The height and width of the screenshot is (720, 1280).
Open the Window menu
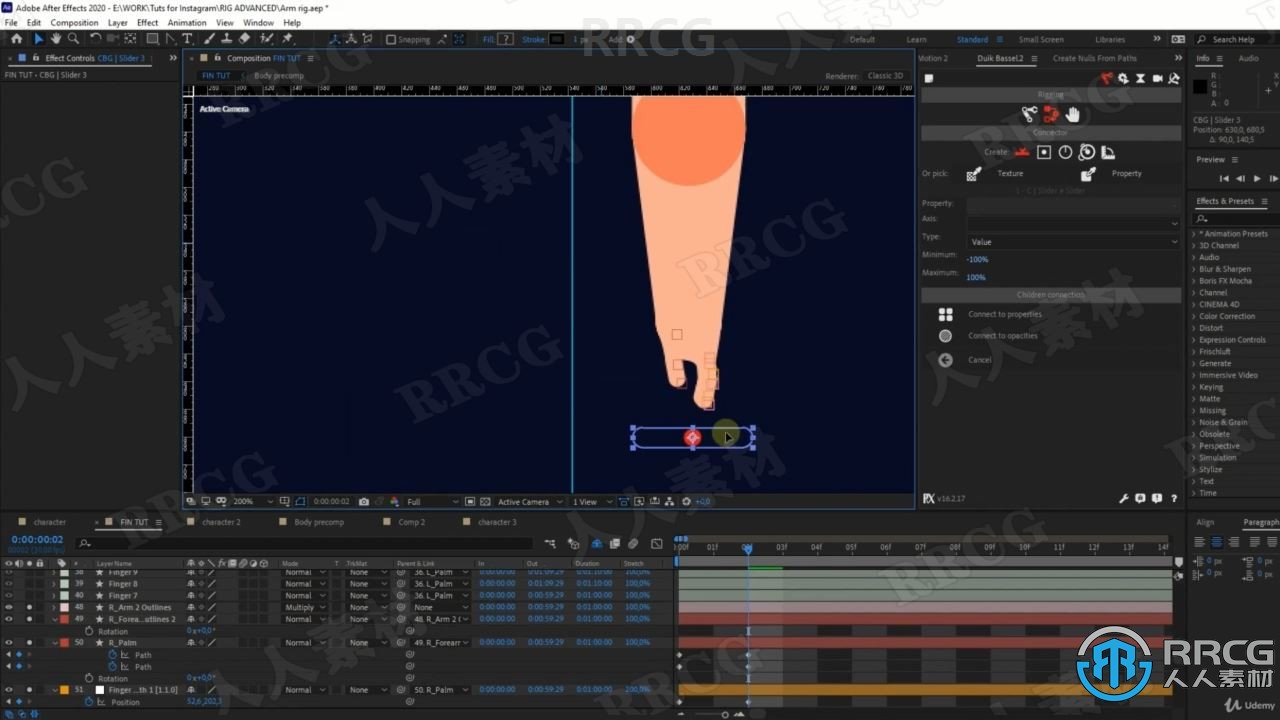pos(258,22)
